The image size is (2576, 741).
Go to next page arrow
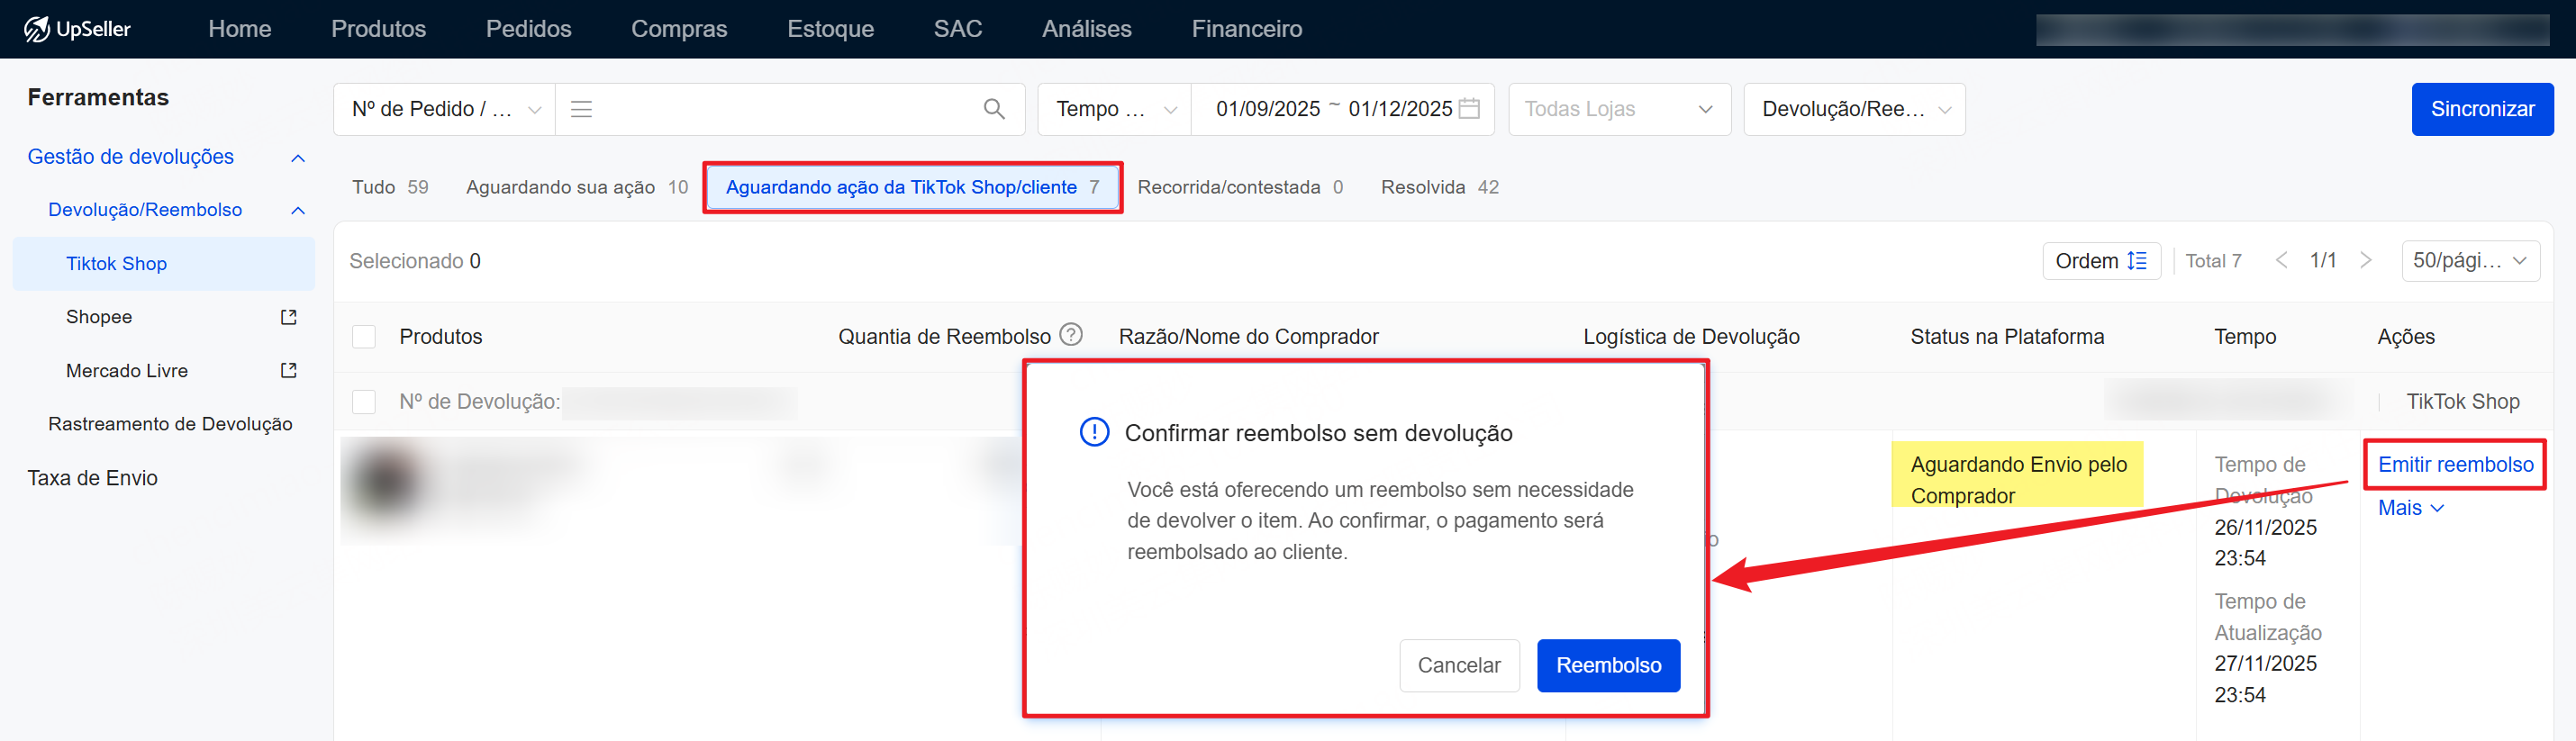coord(2365,261)
